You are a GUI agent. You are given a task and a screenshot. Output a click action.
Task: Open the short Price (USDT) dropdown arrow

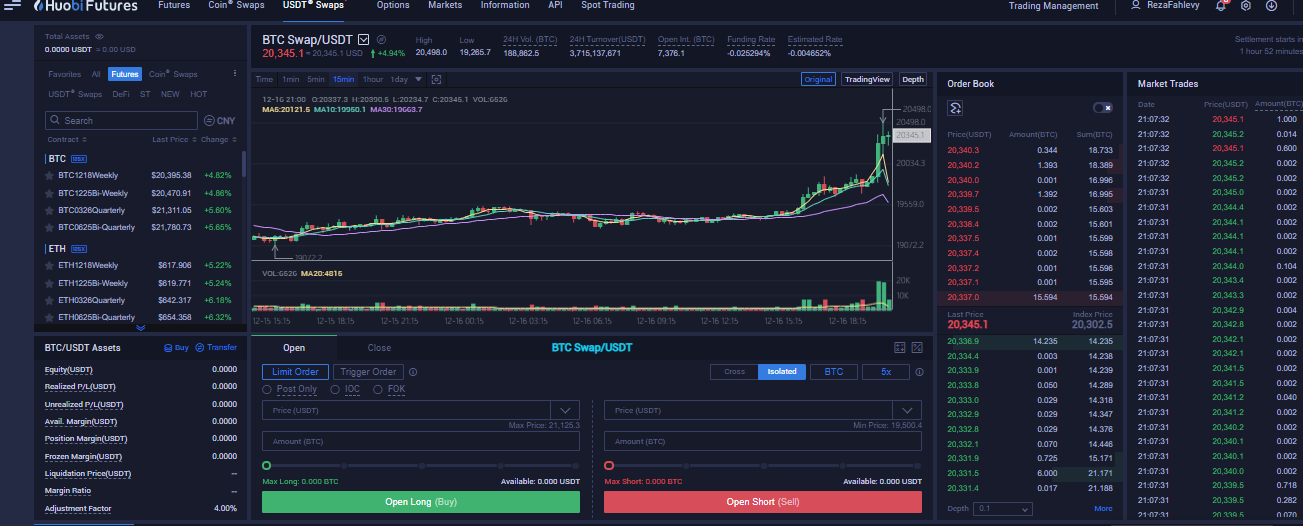pos(908,410)
